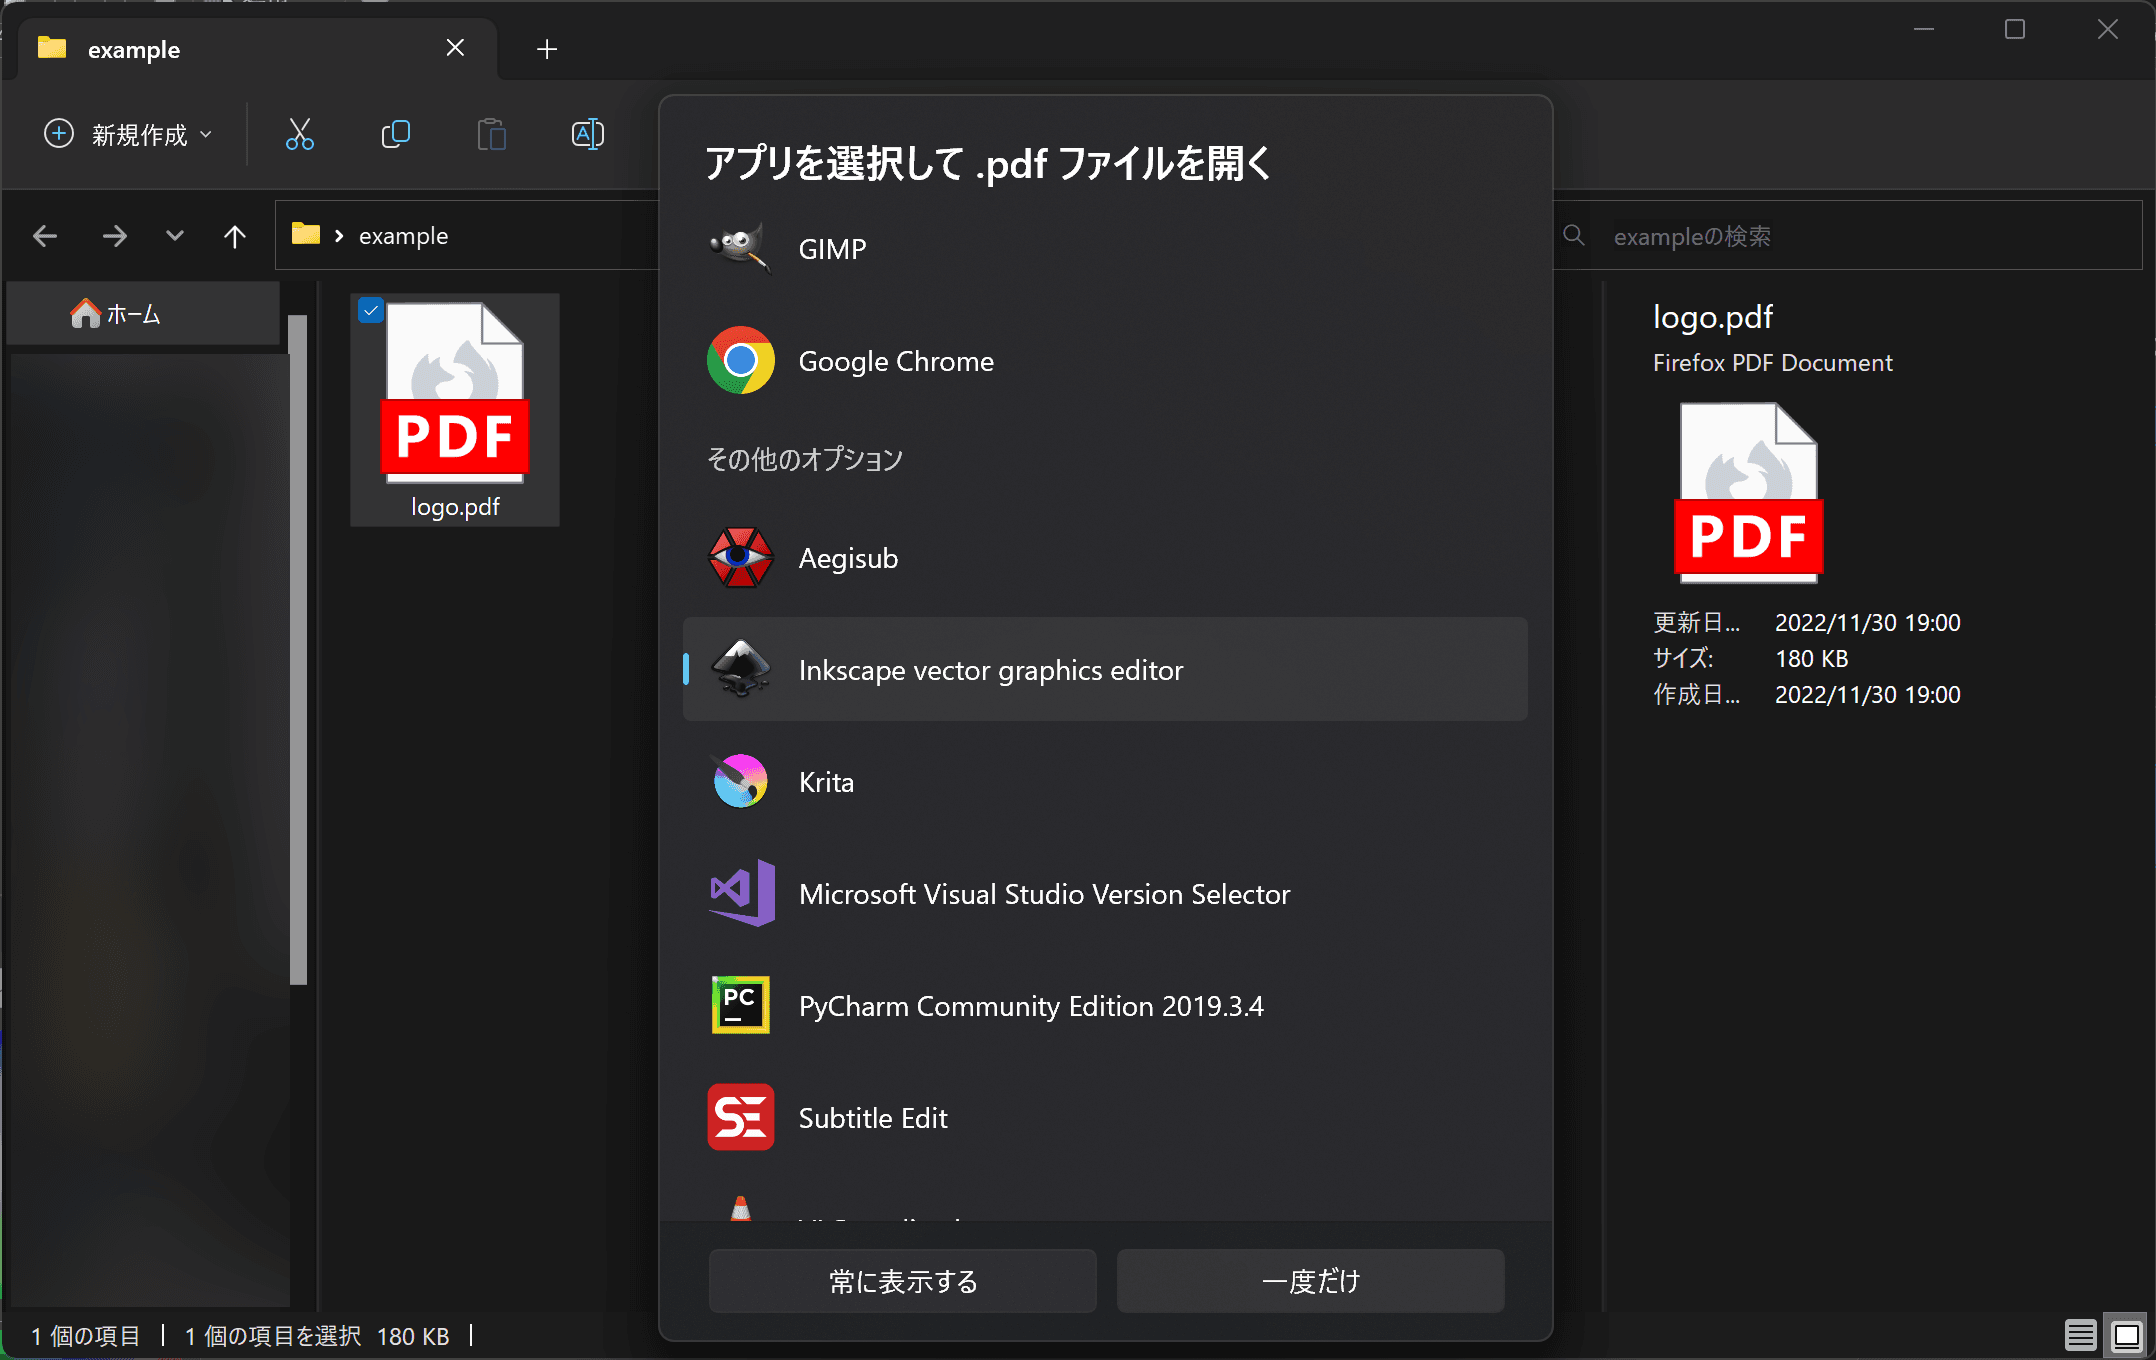2156x1360 pixels.
Task: Choose GIMP to open the pdf
Action: click(1105, 249)
